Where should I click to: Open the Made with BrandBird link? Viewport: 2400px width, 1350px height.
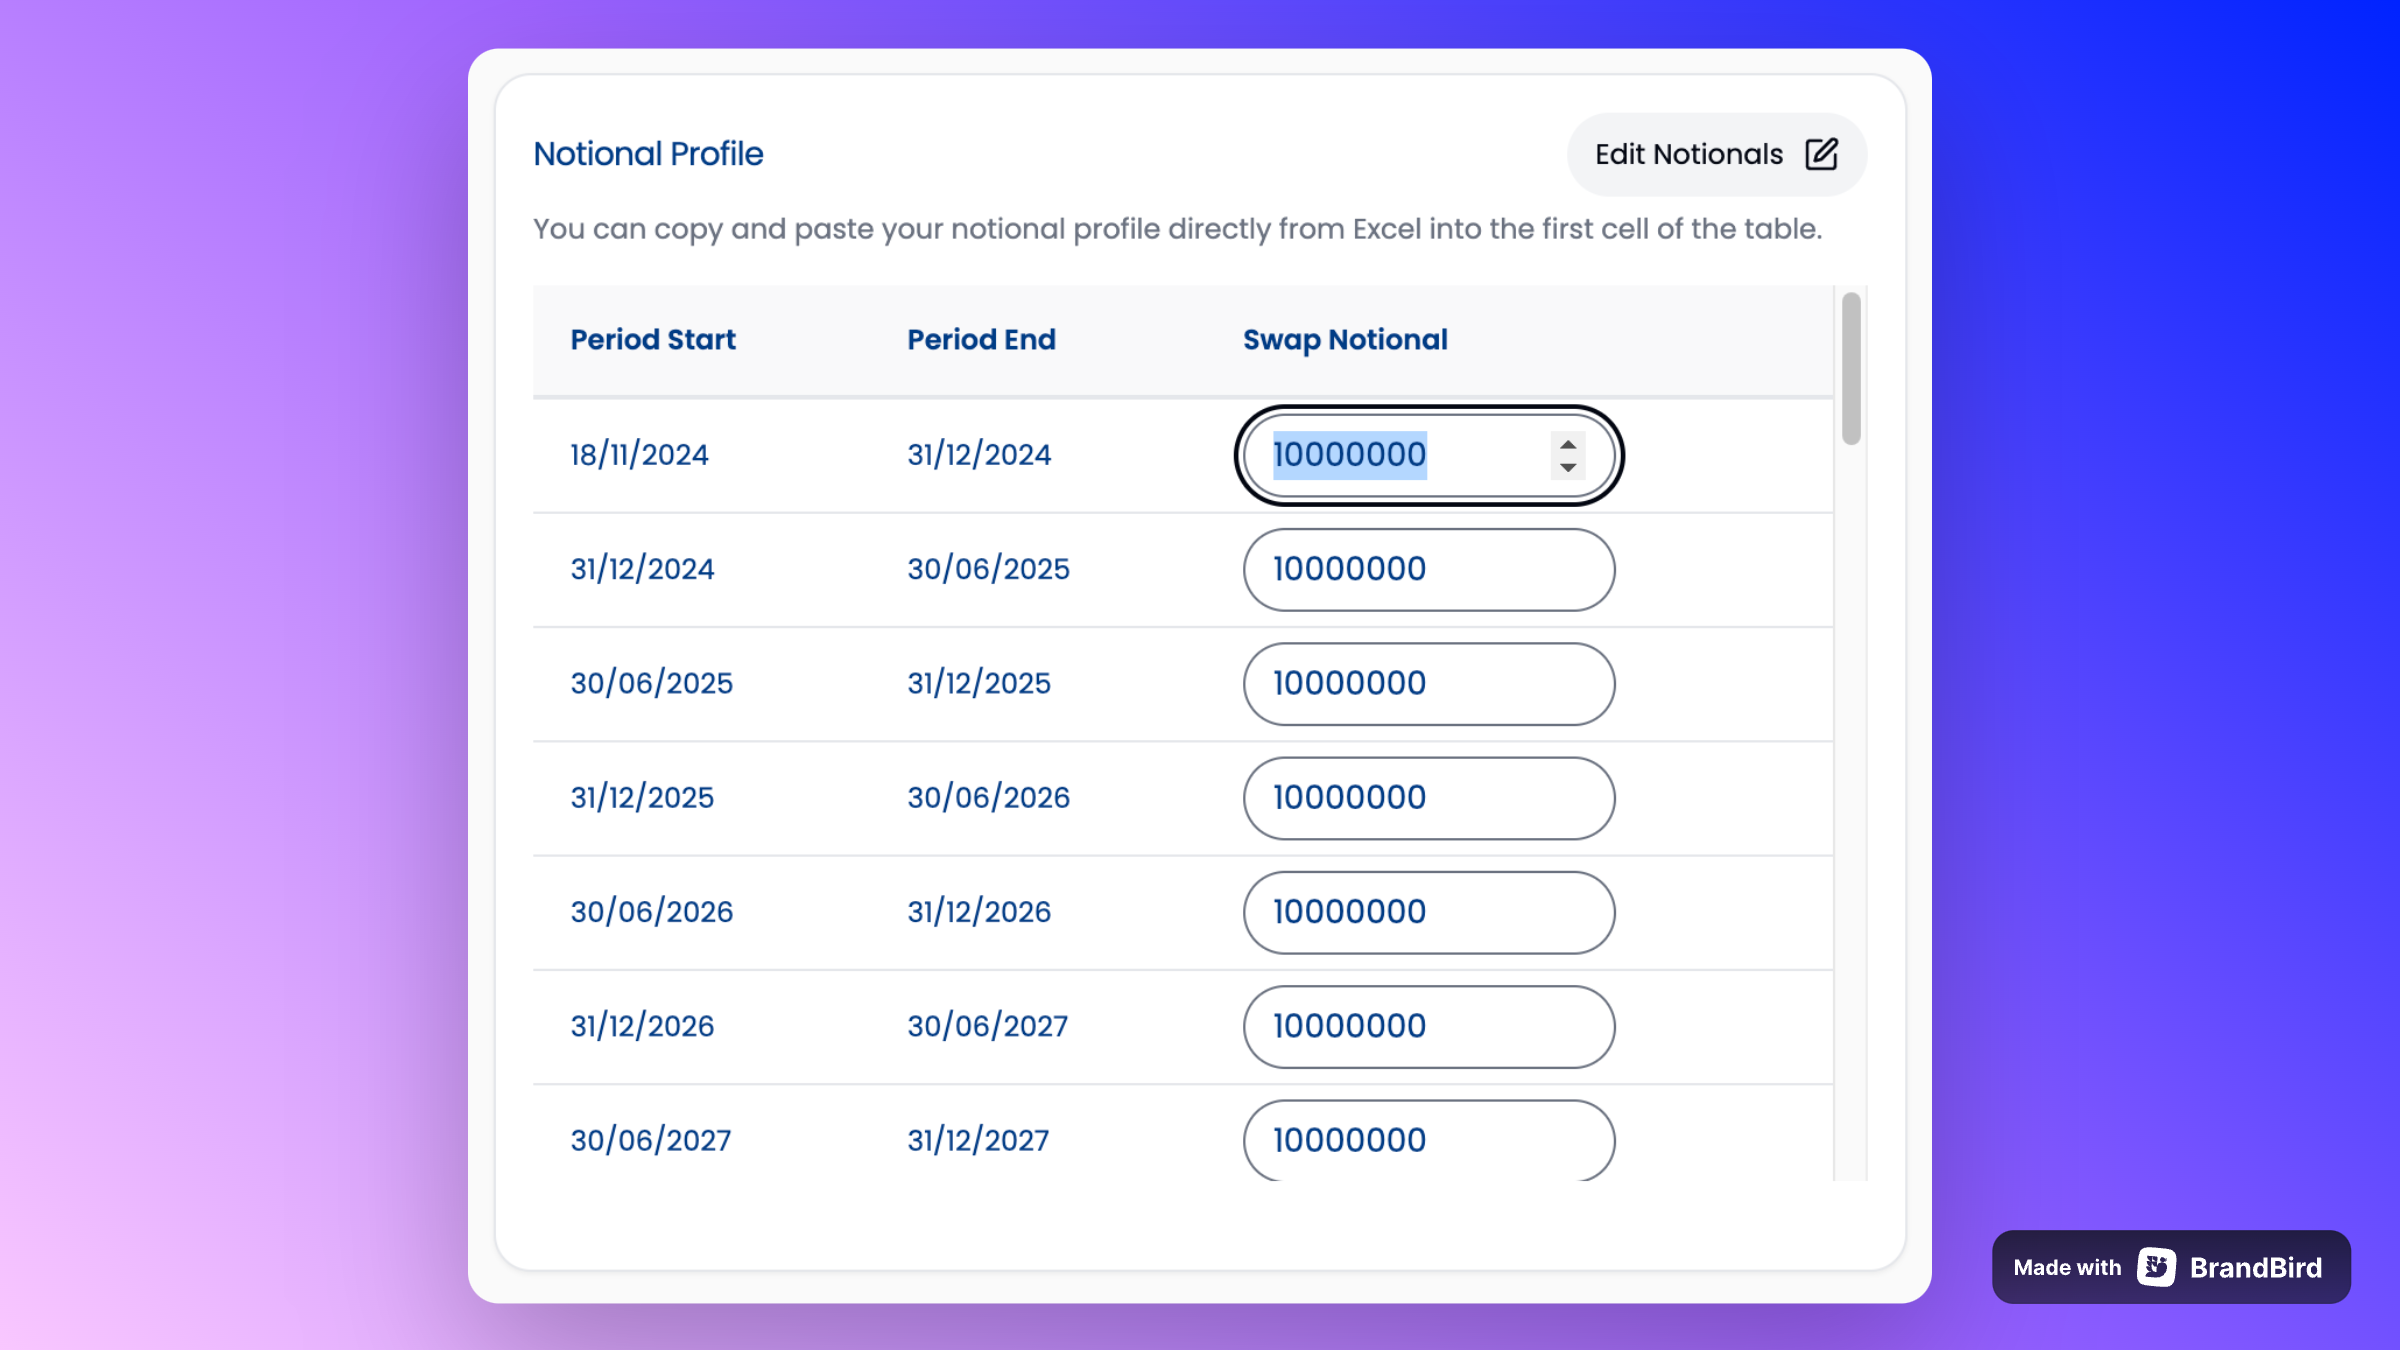(x=2170, y=1267)
